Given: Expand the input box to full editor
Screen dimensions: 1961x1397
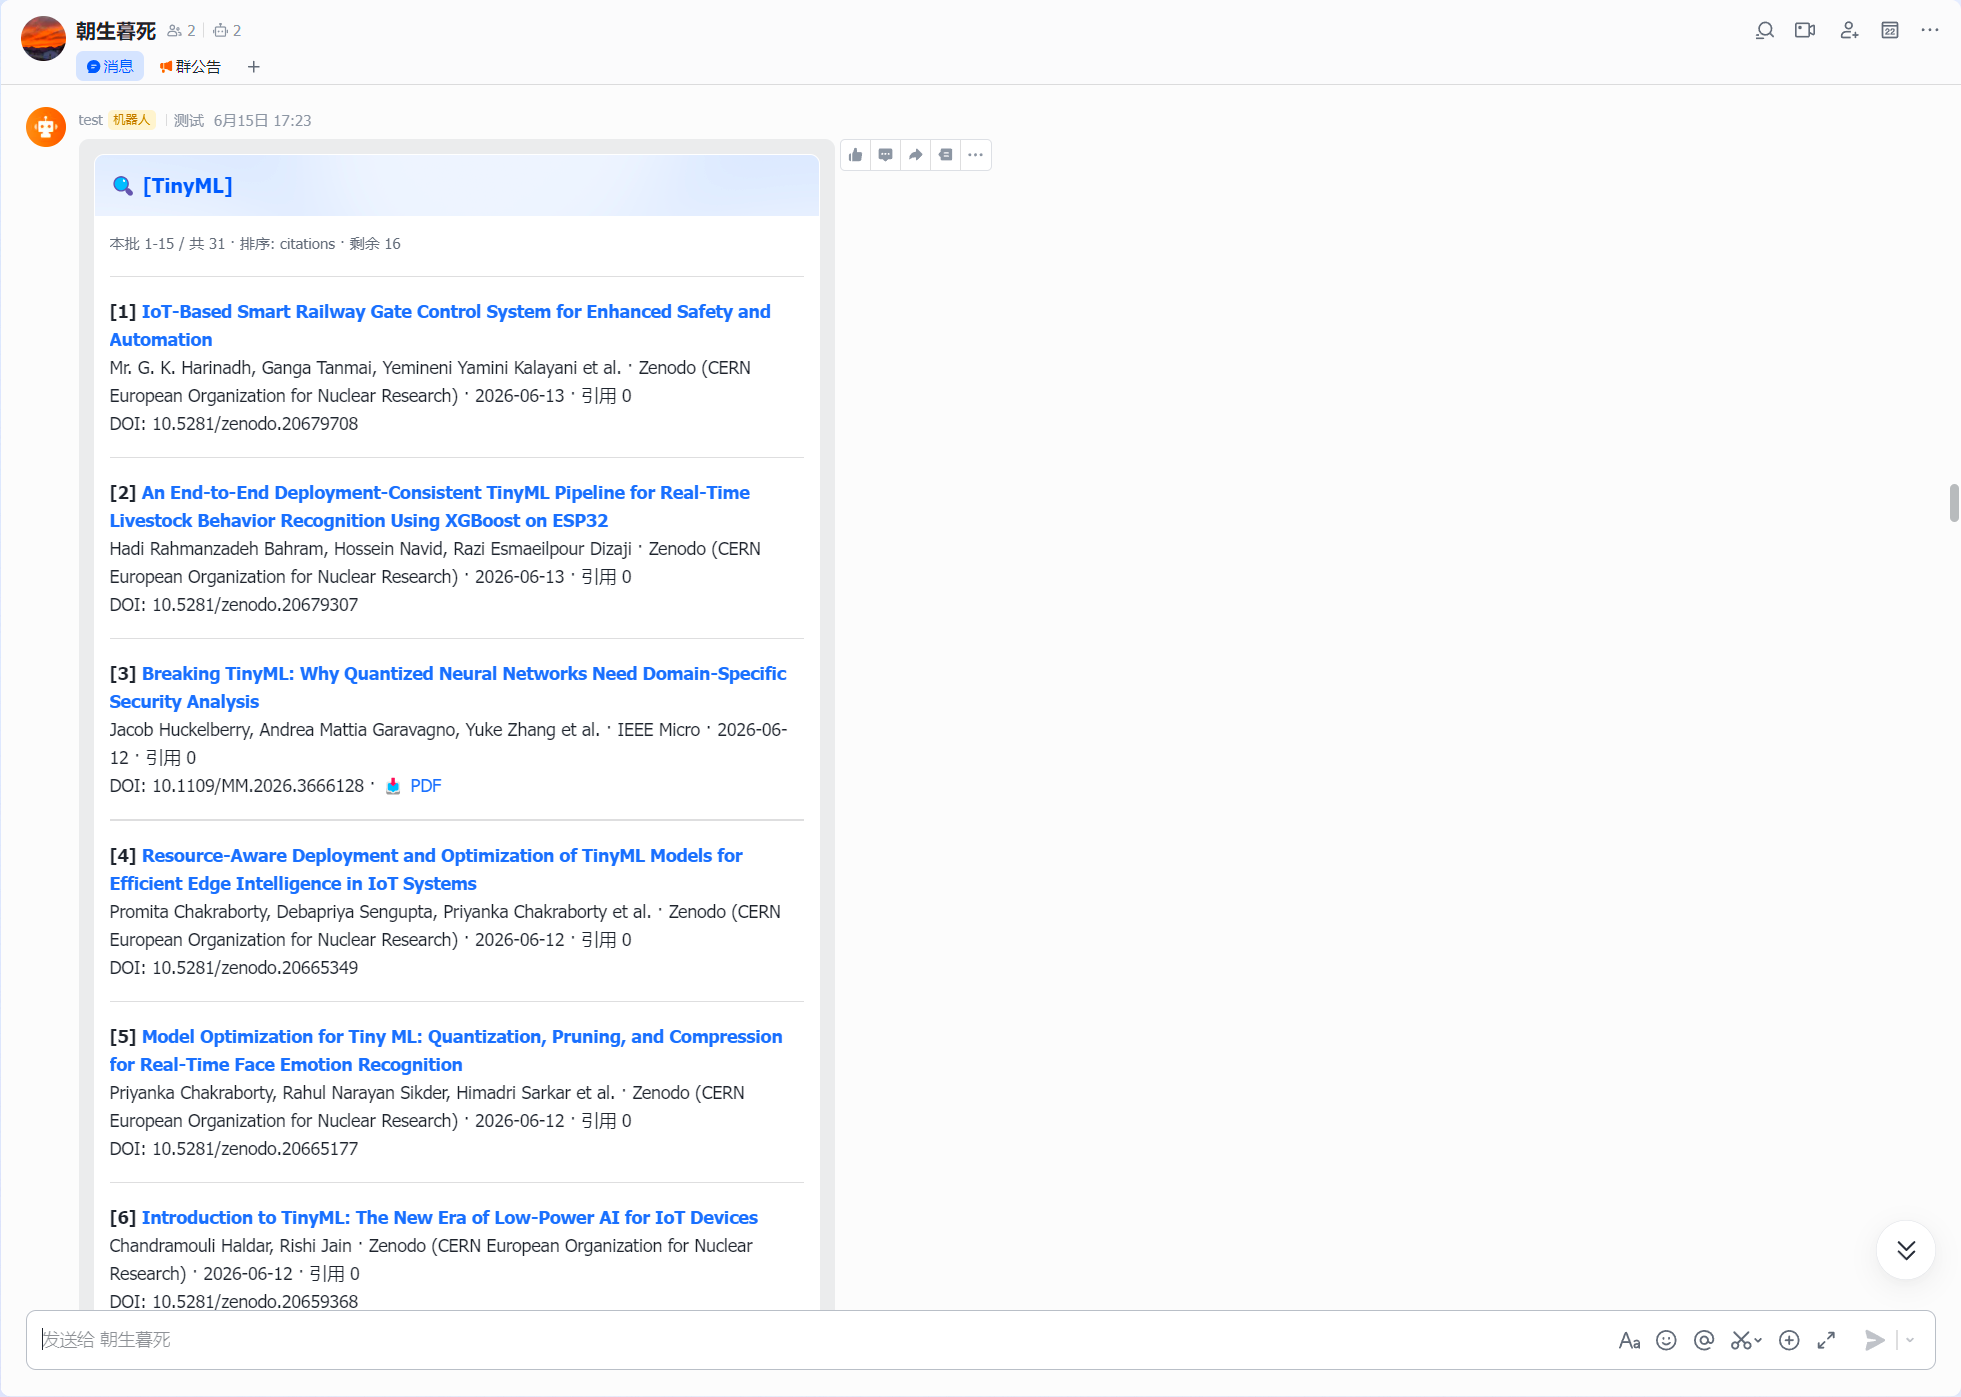Looking at the screenshot, I should pyautogui.click(x=1826, y=1340).
